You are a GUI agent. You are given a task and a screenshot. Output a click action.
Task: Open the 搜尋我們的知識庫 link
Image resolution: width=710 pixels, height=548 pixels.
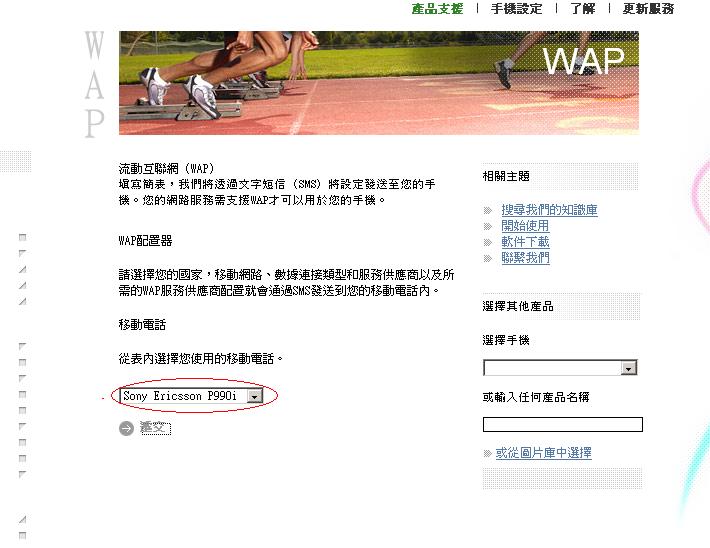pos(549,210)
